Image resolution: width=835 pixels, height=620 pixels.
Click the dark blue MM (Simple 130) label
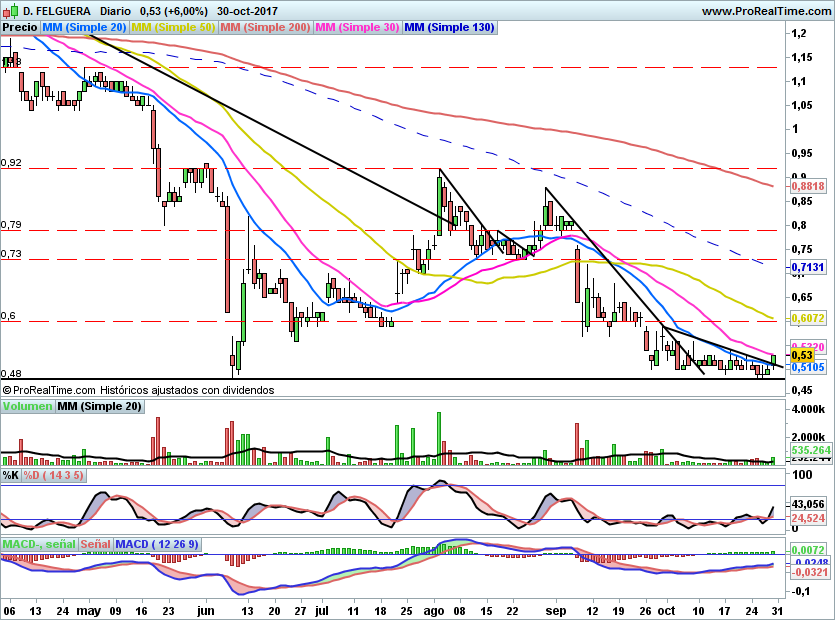click(448, 28)
